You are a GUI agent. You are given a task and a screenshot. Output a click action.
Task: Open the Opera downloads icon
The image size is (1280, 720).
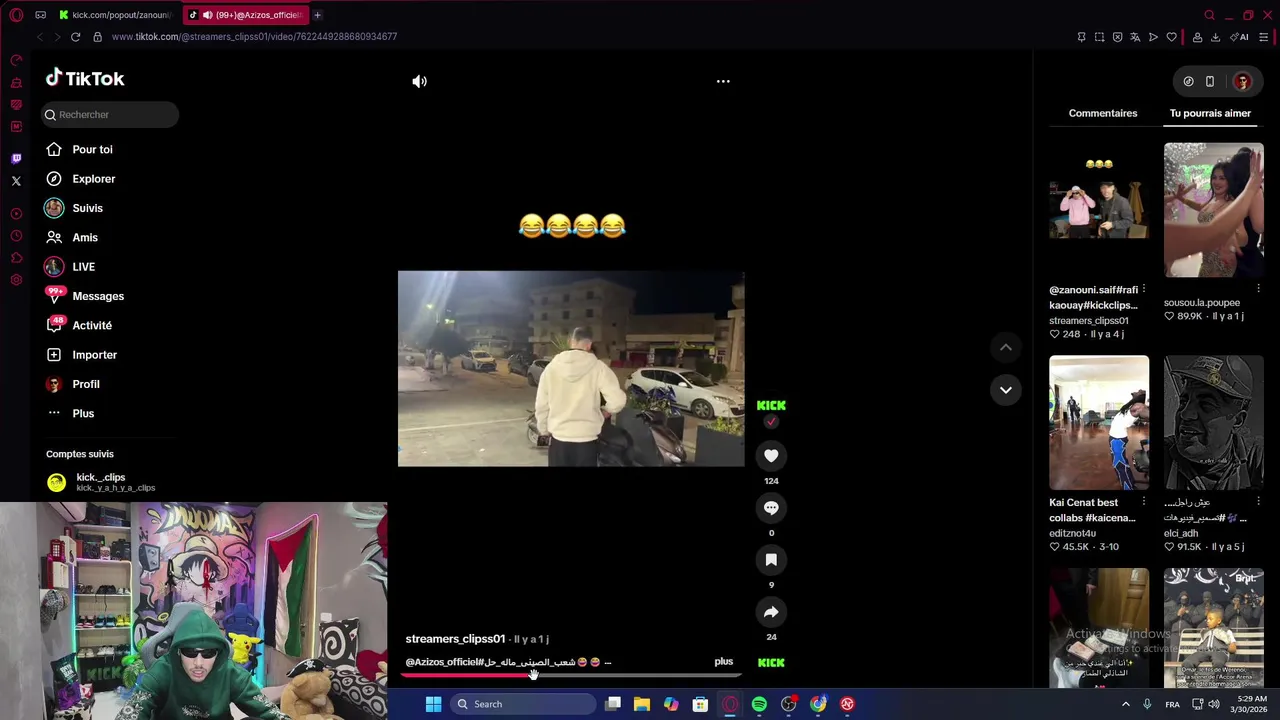coord(1215,37)
